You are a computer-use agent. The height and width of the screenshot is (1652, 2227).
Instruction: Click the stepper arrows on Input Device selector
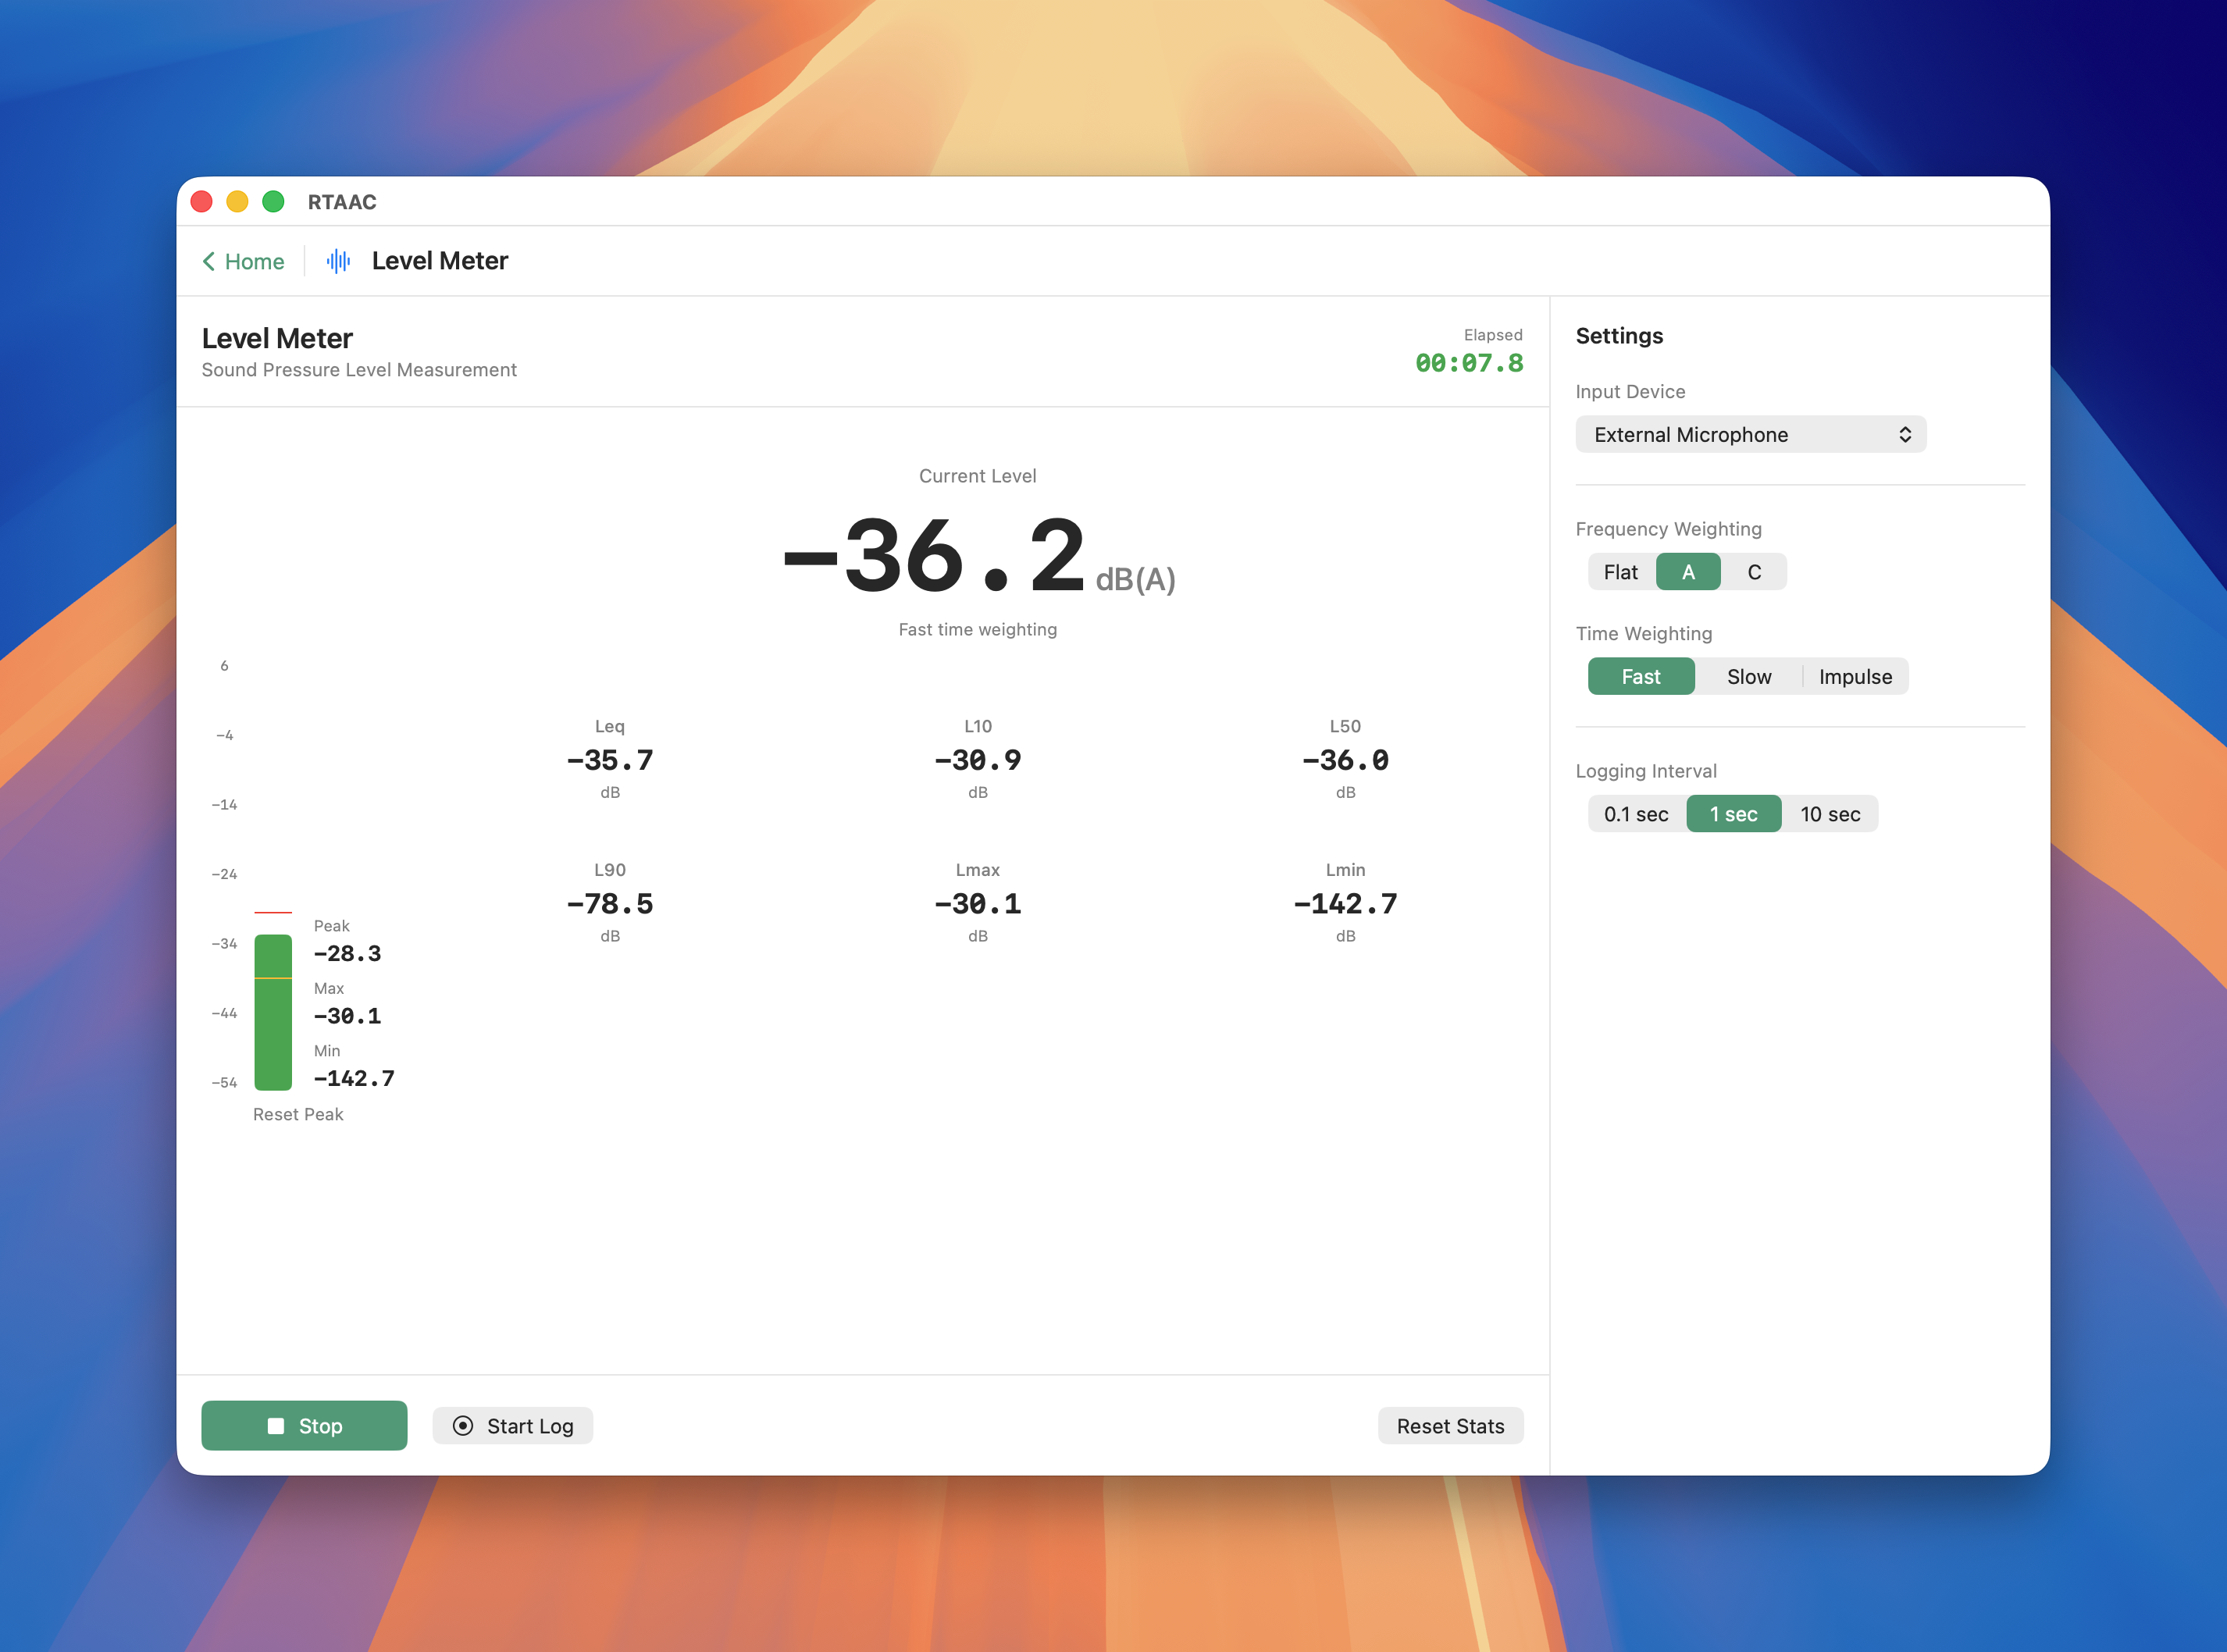coord(1906,434)
